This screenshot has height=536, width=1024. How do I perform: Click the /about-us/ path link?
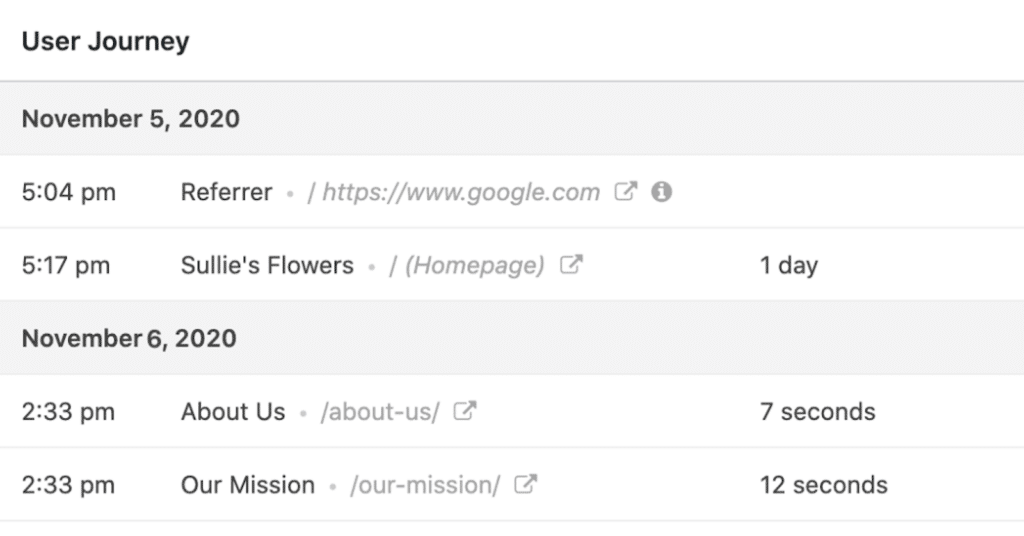point(379,412)
